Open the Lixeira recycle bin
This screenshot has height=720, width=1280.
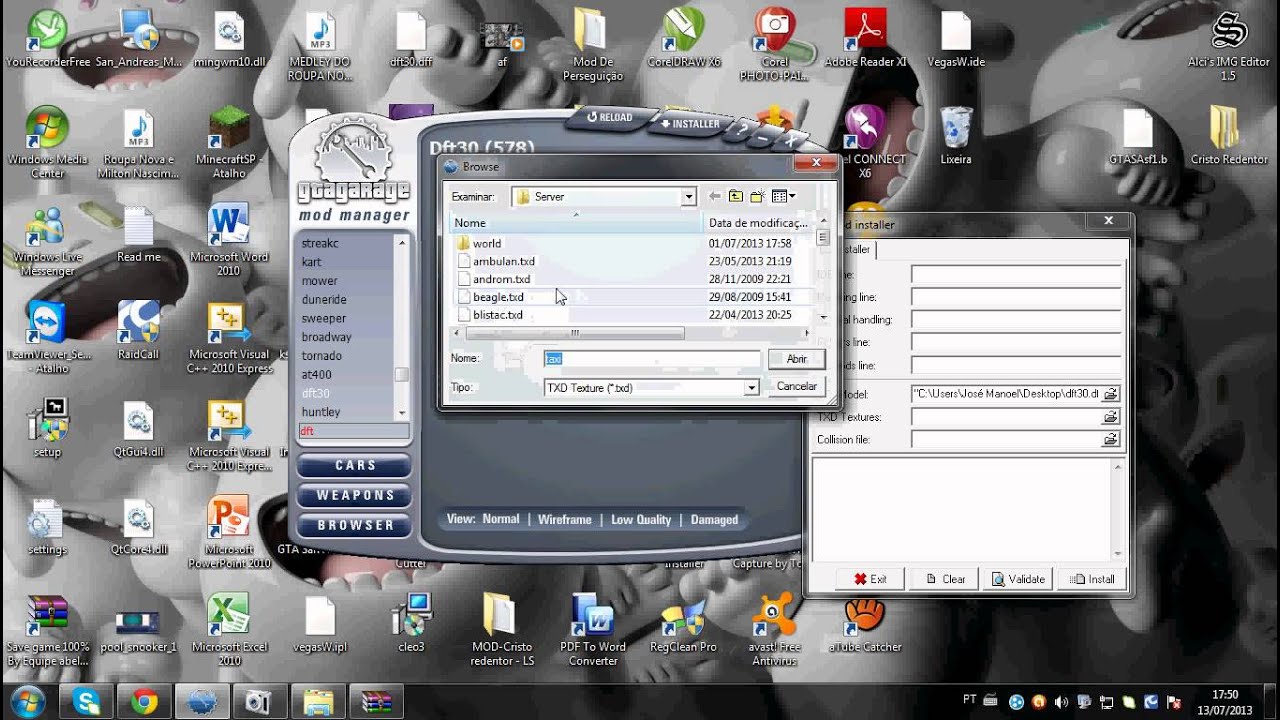click(x=956, y=136)
